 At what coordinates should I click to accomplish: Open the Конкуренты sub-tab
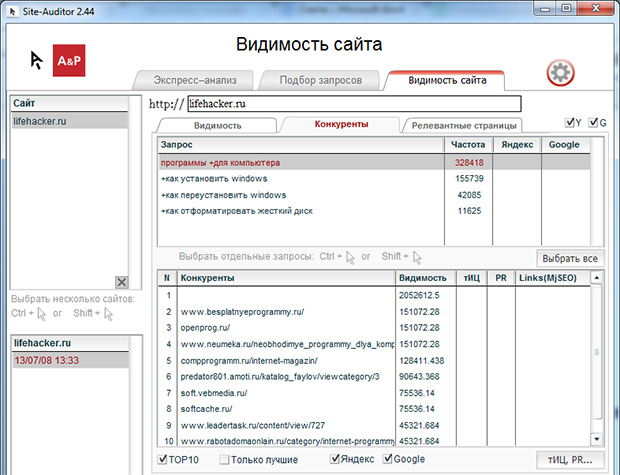tap(341, 124)
